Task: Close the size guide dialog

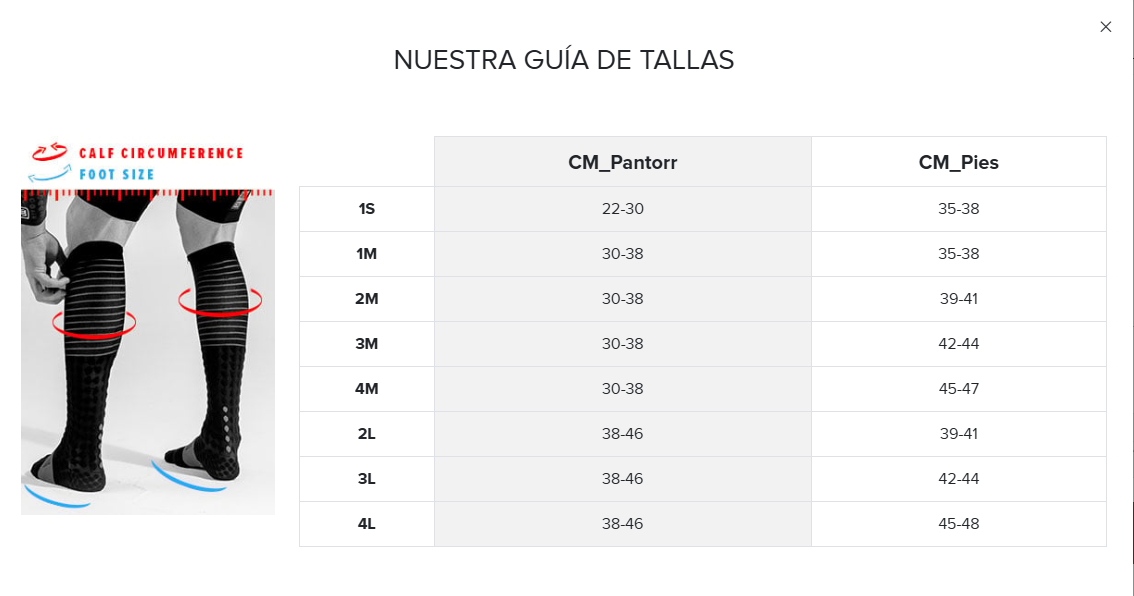Action: pyautogui.click(x=1105, y=27)
